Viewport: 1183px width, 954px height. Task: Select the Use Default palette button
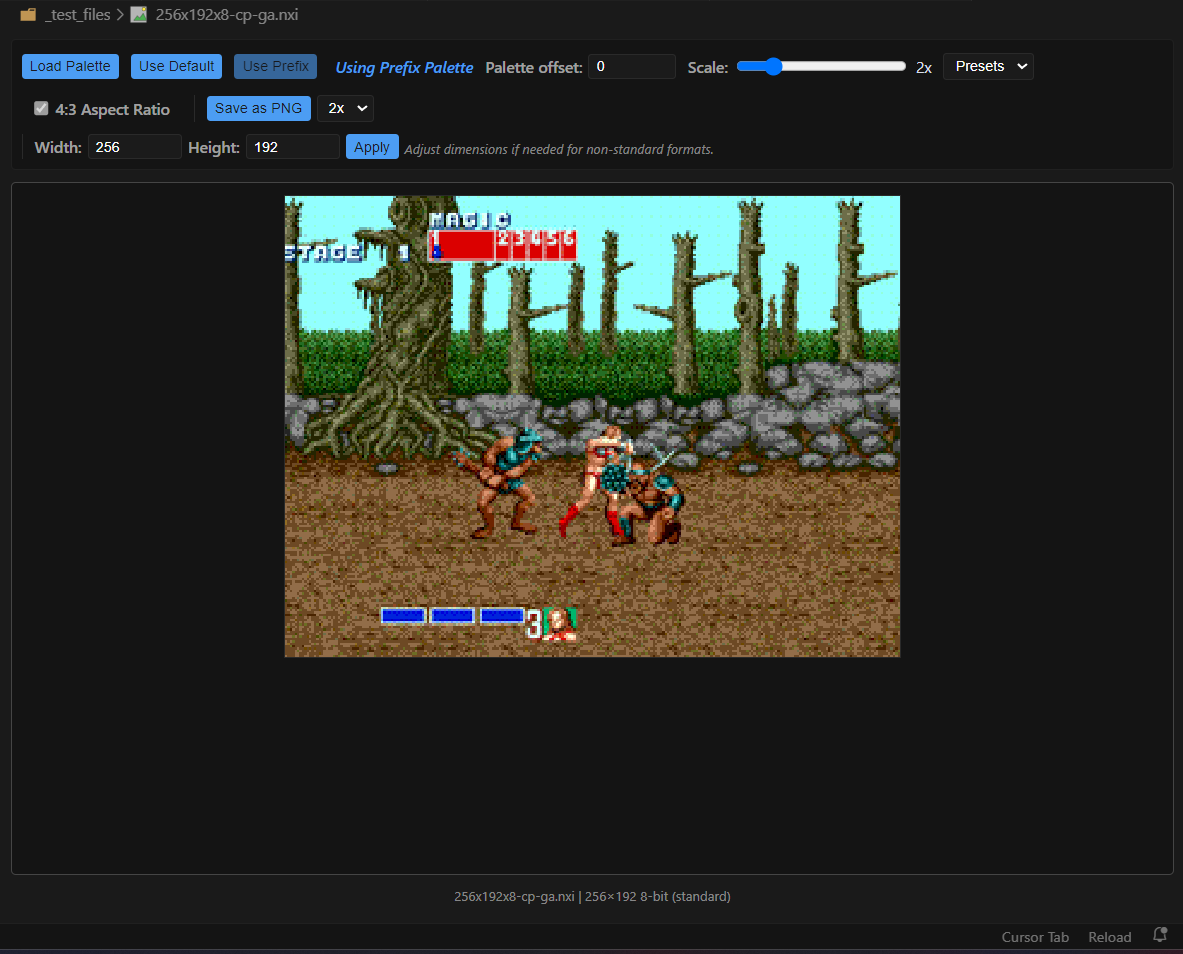[177, 66]
